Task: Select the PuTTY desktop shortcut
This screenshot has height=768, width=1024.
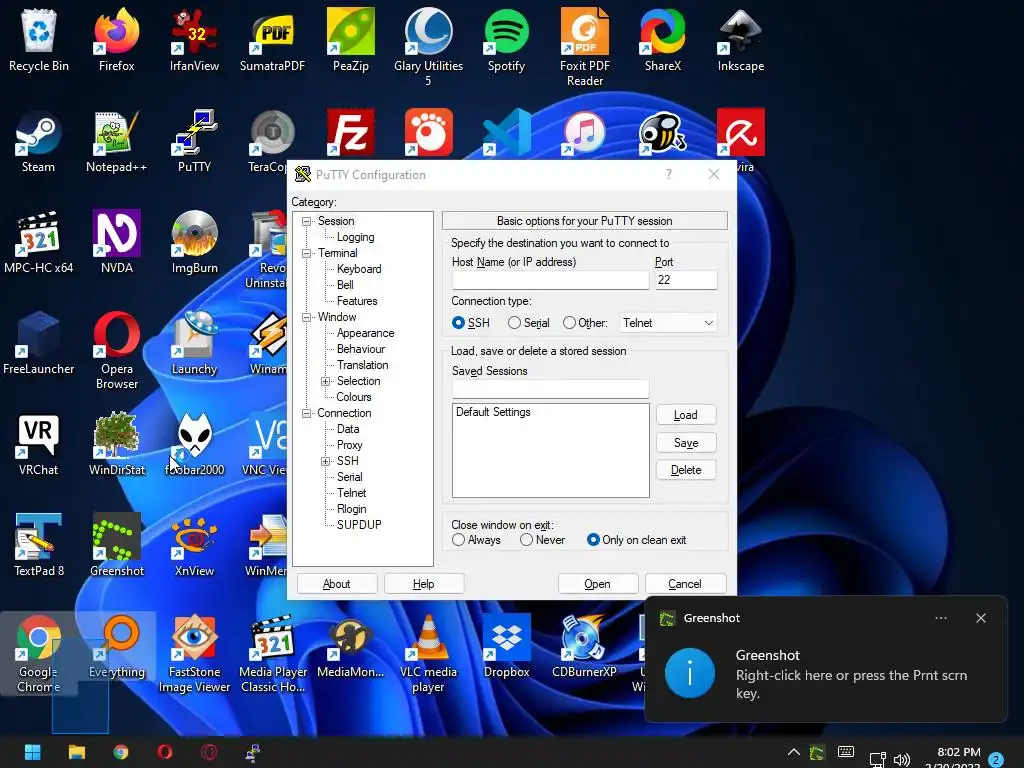Action: click(x=194, y=140)
